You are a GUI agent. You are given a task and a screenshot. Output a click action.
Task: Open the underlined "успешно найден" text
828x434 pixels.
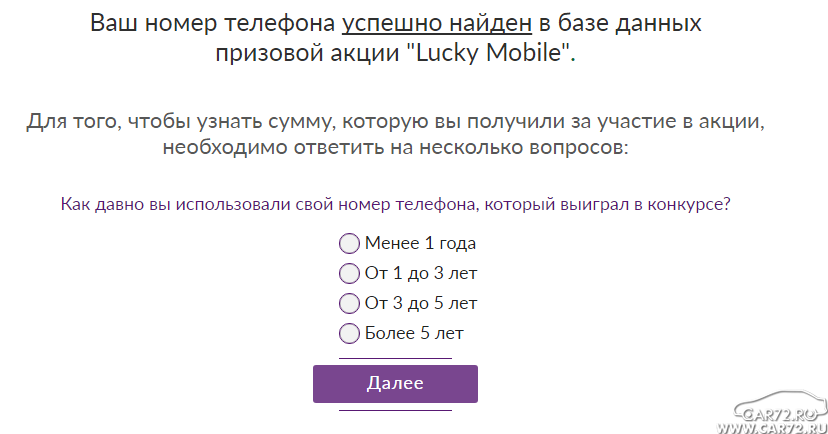point(437,24)
